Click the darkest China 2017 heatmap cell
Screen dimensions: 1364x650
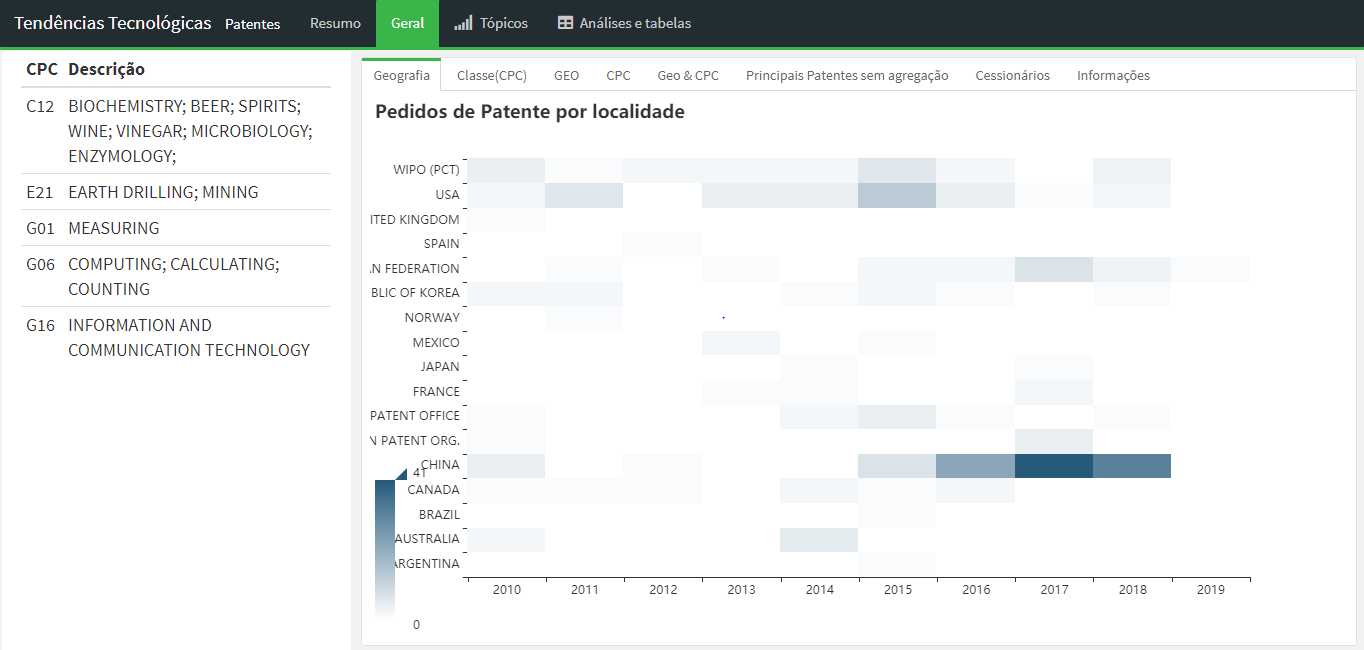point(1054,466)
